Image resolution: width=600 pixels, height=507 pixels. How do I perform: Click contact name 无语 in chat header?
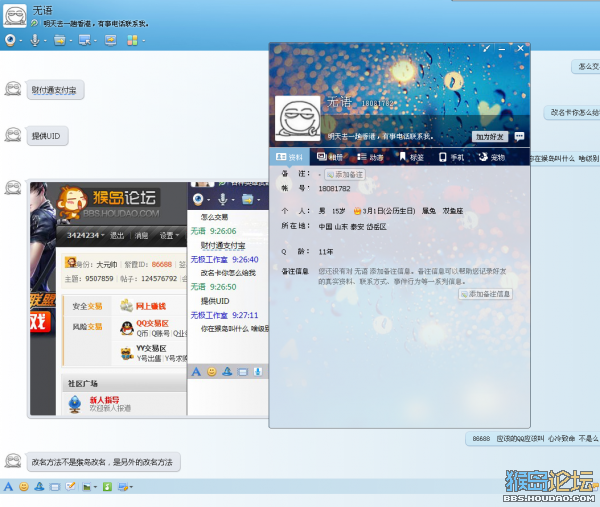pyautogui.click(x=42, y=10)
